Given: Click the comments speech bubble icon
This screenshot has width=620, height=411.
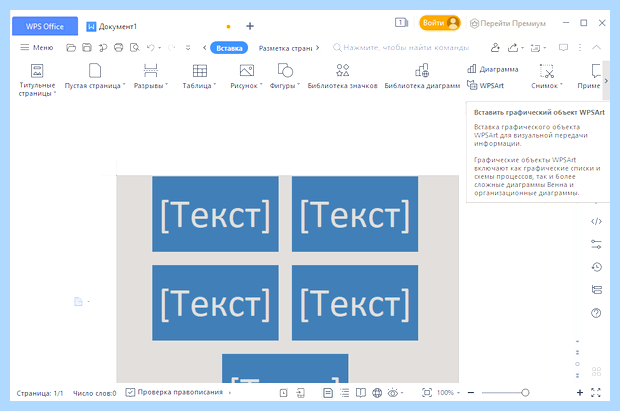Looking at the screenshot, I should pos(563,48).
